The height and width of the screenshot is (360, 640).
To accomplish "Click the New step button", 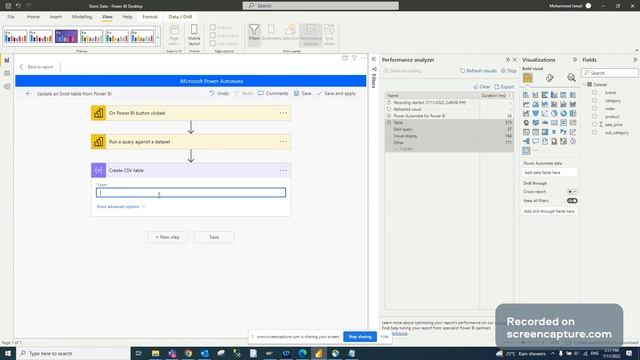I will tap(167, 237).
